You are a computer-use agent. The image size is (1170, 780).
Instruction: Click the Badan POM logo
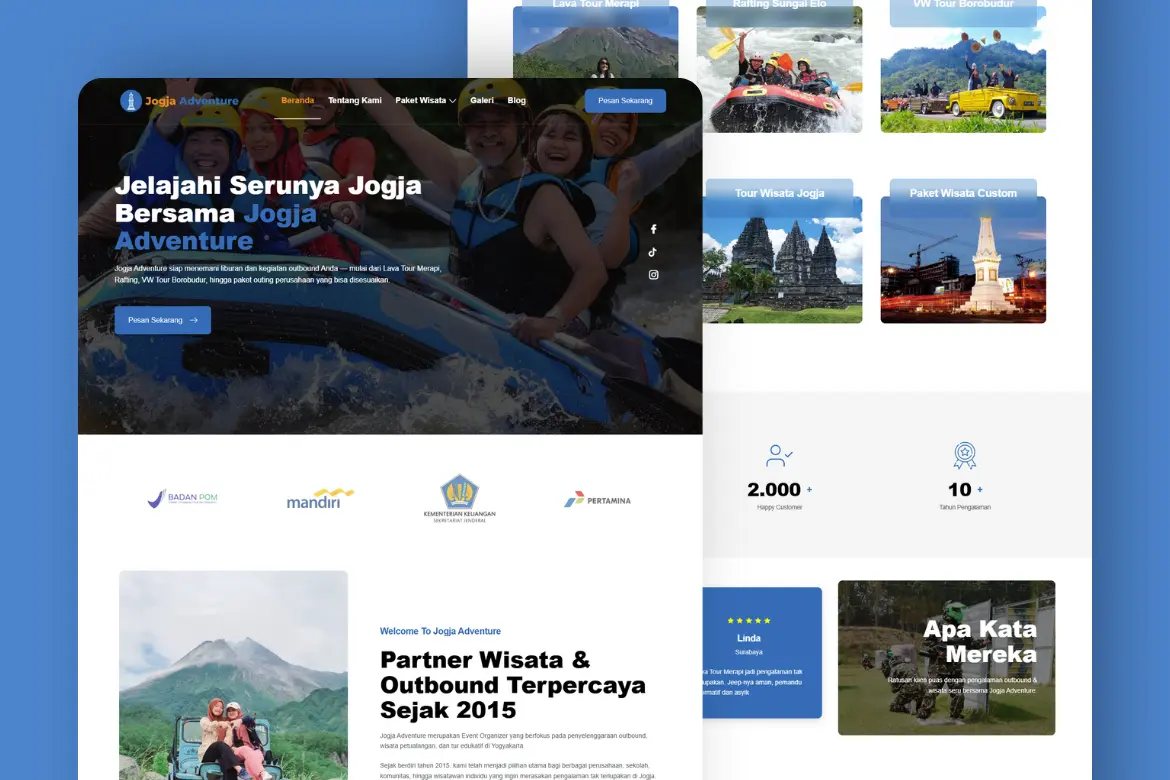182,498
